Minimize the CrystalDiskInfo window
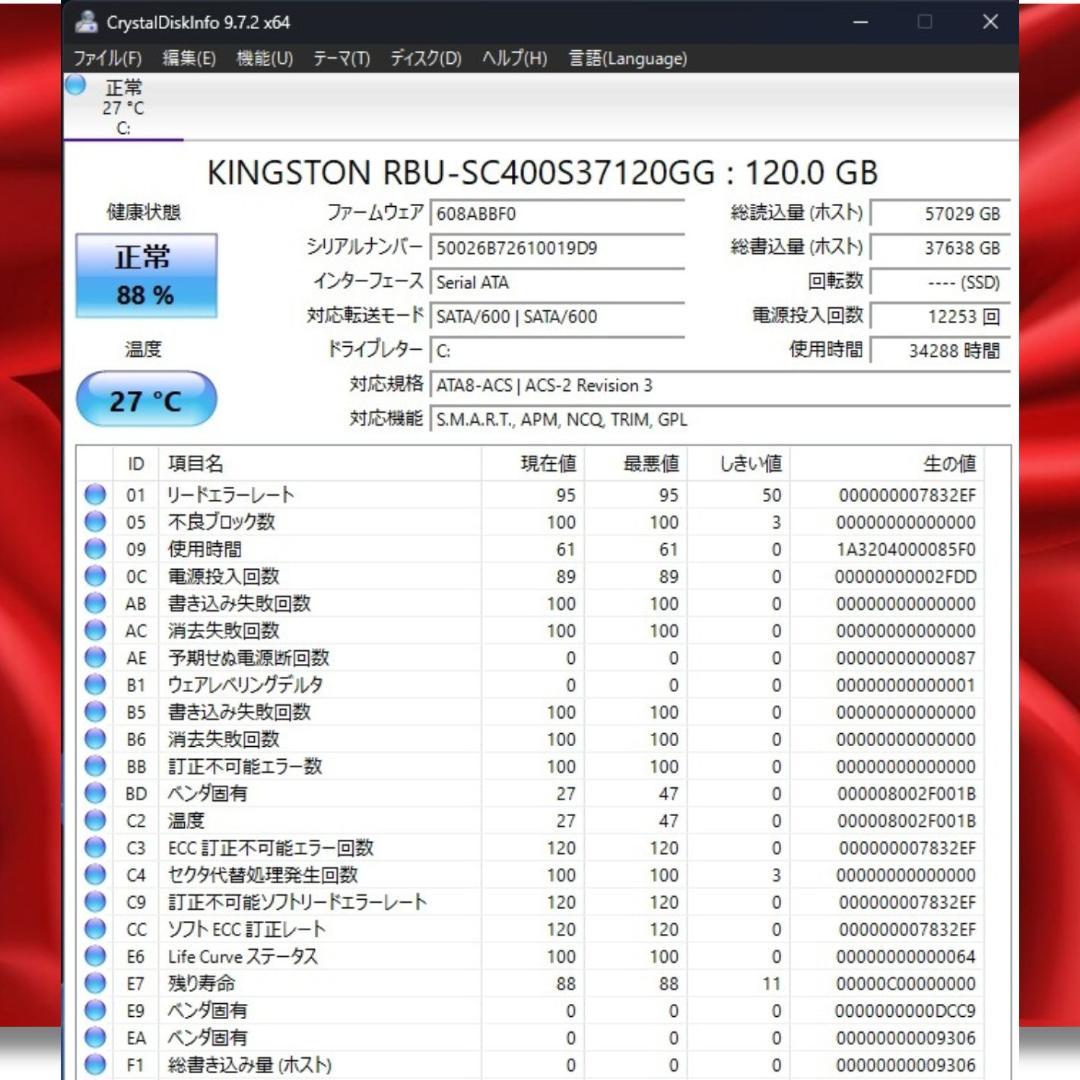1080x1080 pixels. (860, 22)
